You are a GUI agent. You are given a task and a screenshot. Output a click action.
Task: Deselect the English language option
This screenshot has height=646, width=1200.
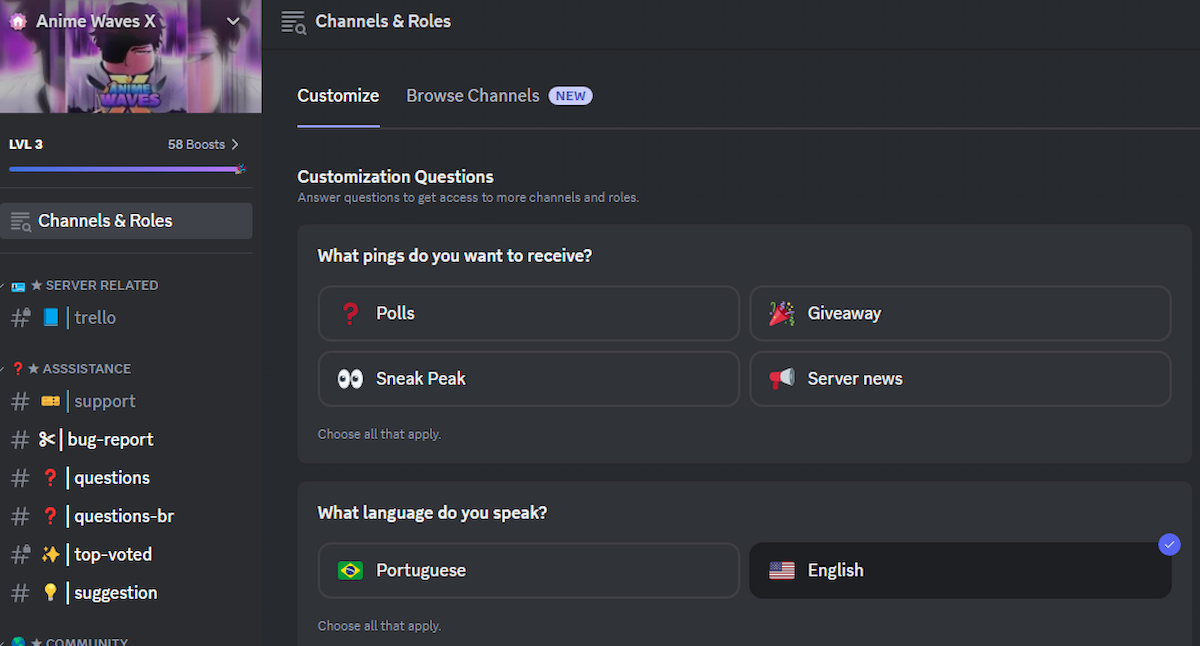pos(960,571)
